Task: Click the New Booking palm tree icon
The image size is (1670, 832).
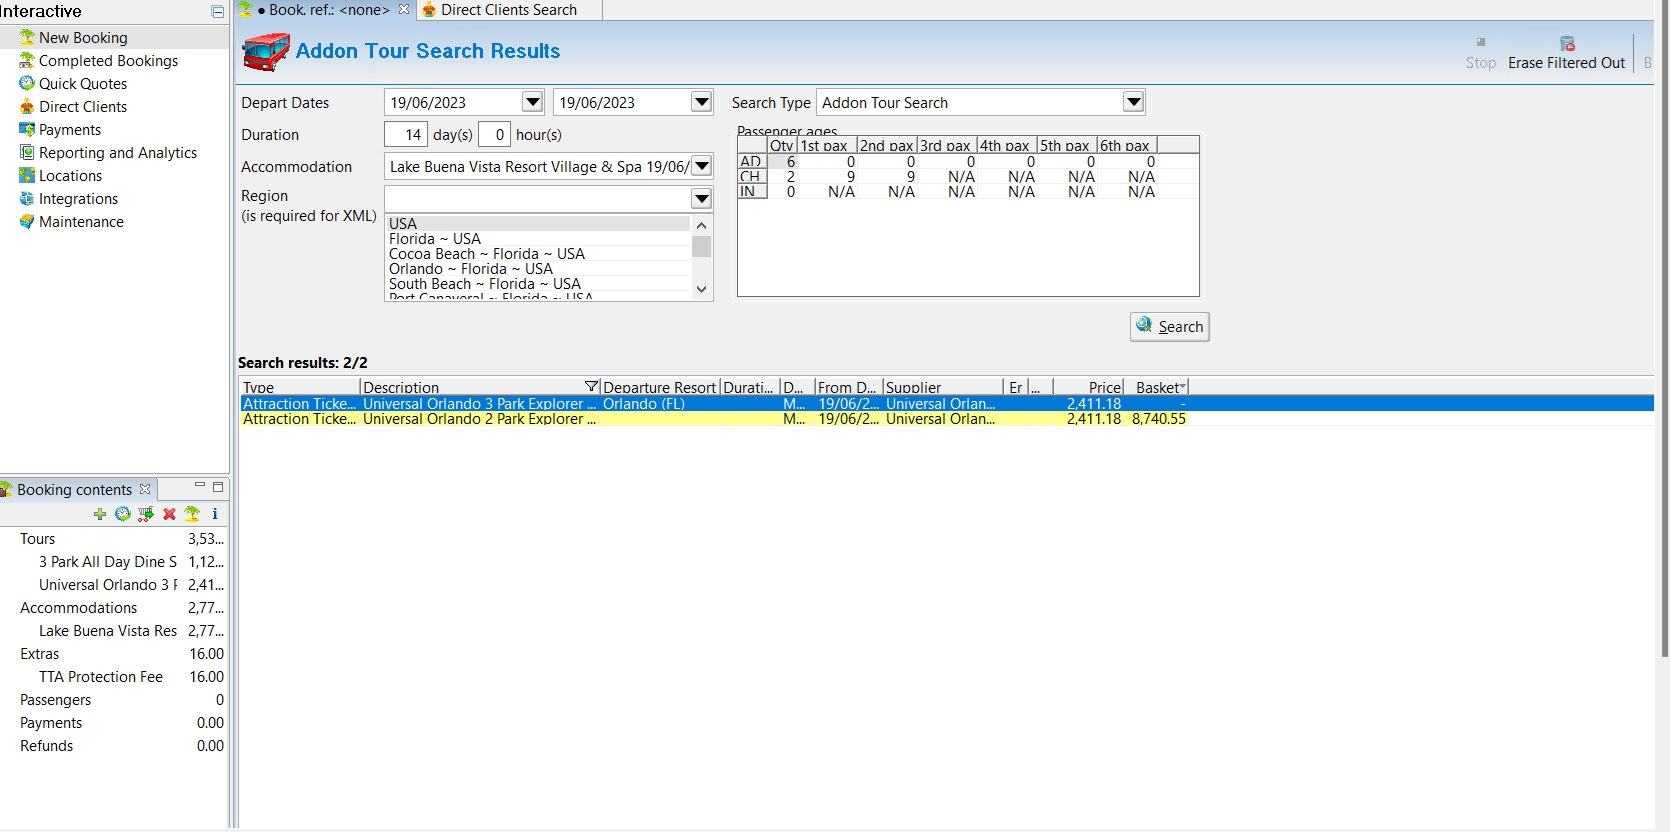Action: 27,37
